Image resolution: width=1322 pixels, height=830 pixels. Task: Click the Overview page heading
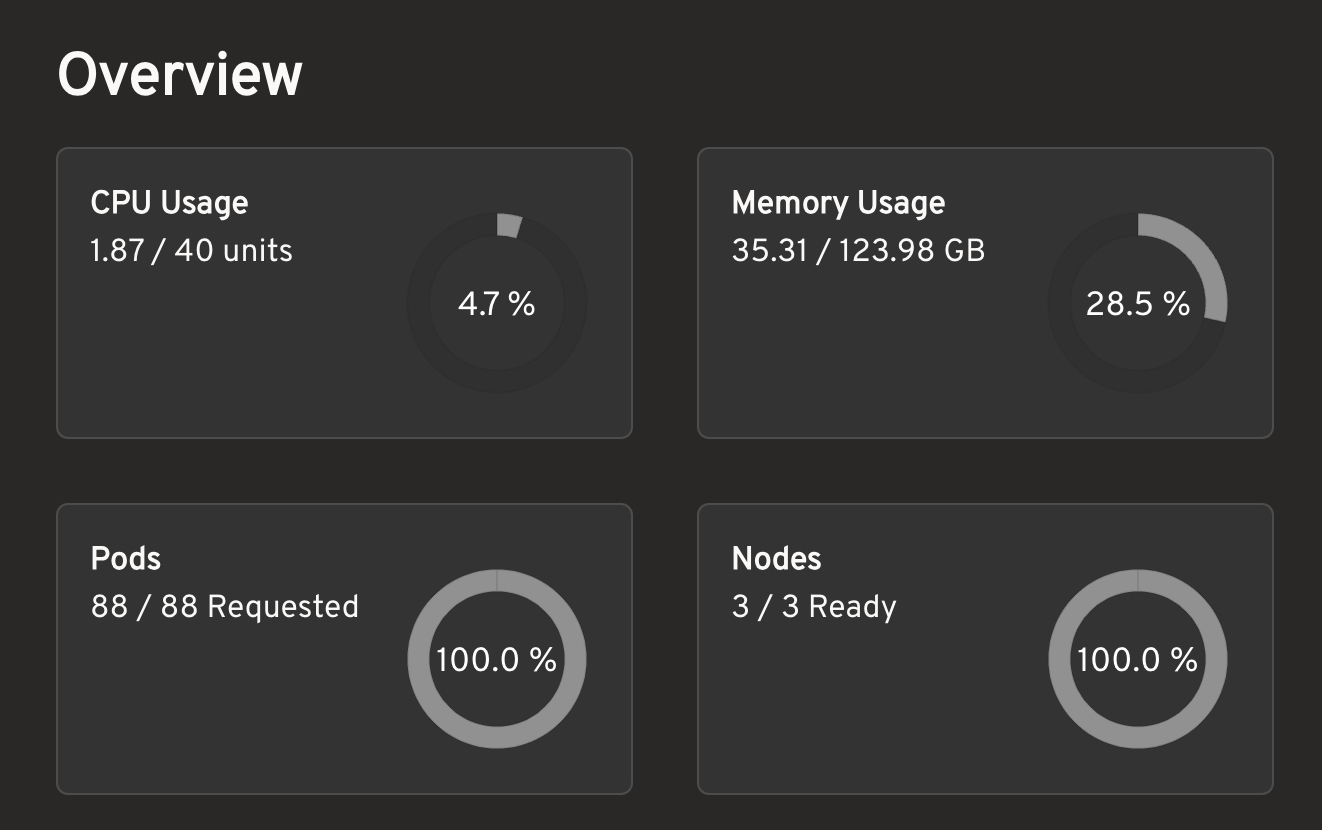[180, 75]
